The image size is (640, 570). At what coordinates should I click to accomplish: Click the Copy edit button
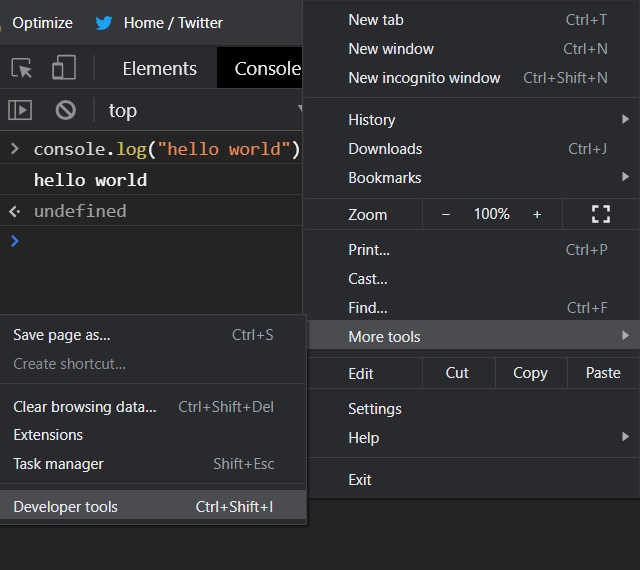click(x=530, y=373)
